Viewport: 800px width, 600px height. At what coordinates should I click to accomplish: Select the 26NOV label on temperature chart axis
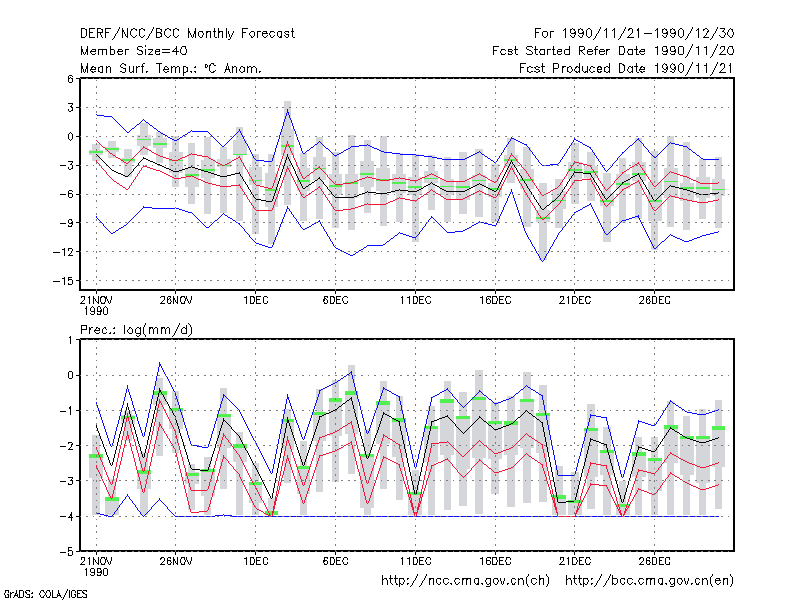[176, 300]
